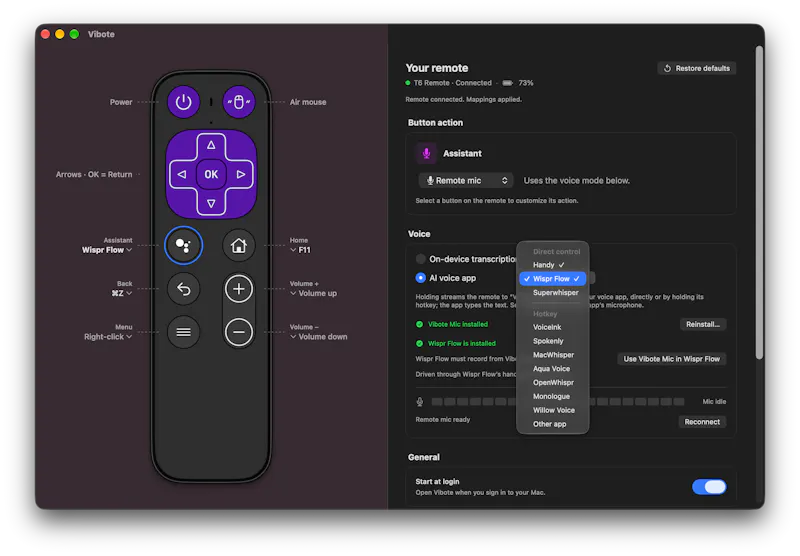Click the green check next to Wispr Flow is installed
The height and width of the screenshot is (556, 800).
419,343
